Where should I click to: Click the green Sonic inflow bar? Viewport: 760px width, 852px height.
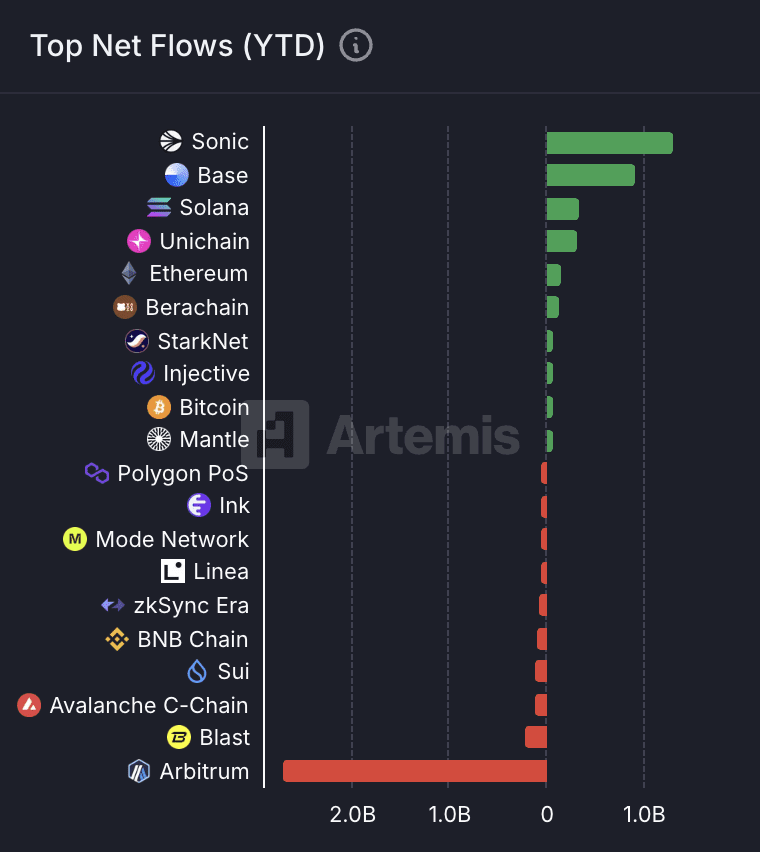pyautogui.click(x=610, y=143)
